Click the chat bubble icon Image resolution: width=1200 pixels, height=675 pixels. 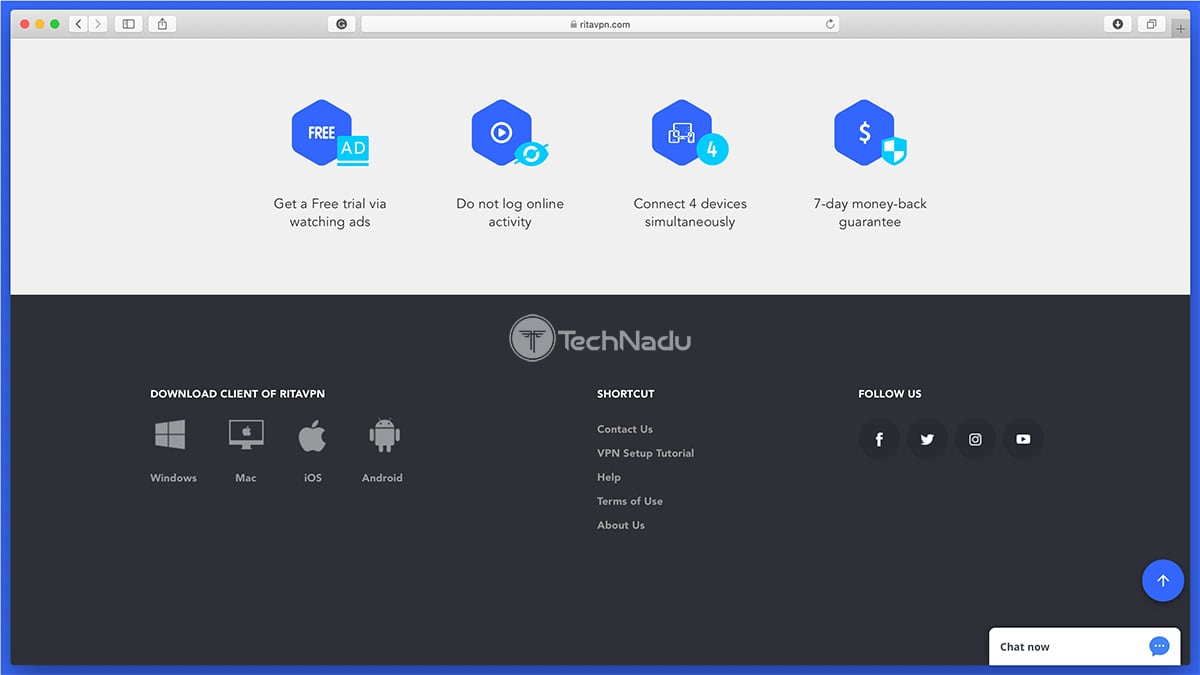pos(1159,646)
